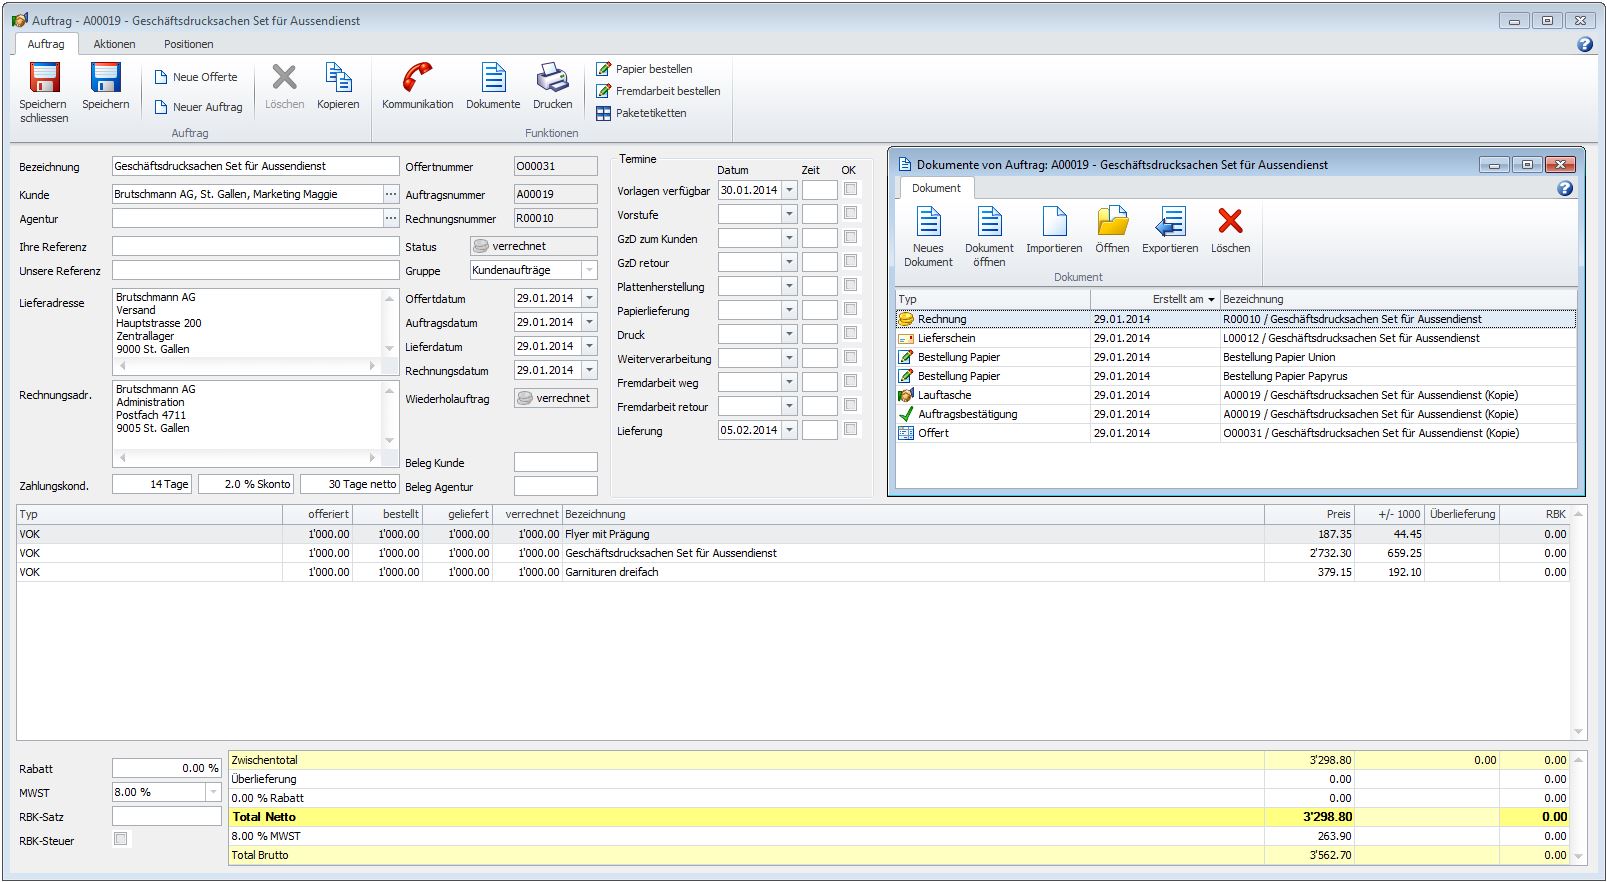Check the OK box for Vorlagen verfügbar
The image size is (1607, 882).
(850, 189)
